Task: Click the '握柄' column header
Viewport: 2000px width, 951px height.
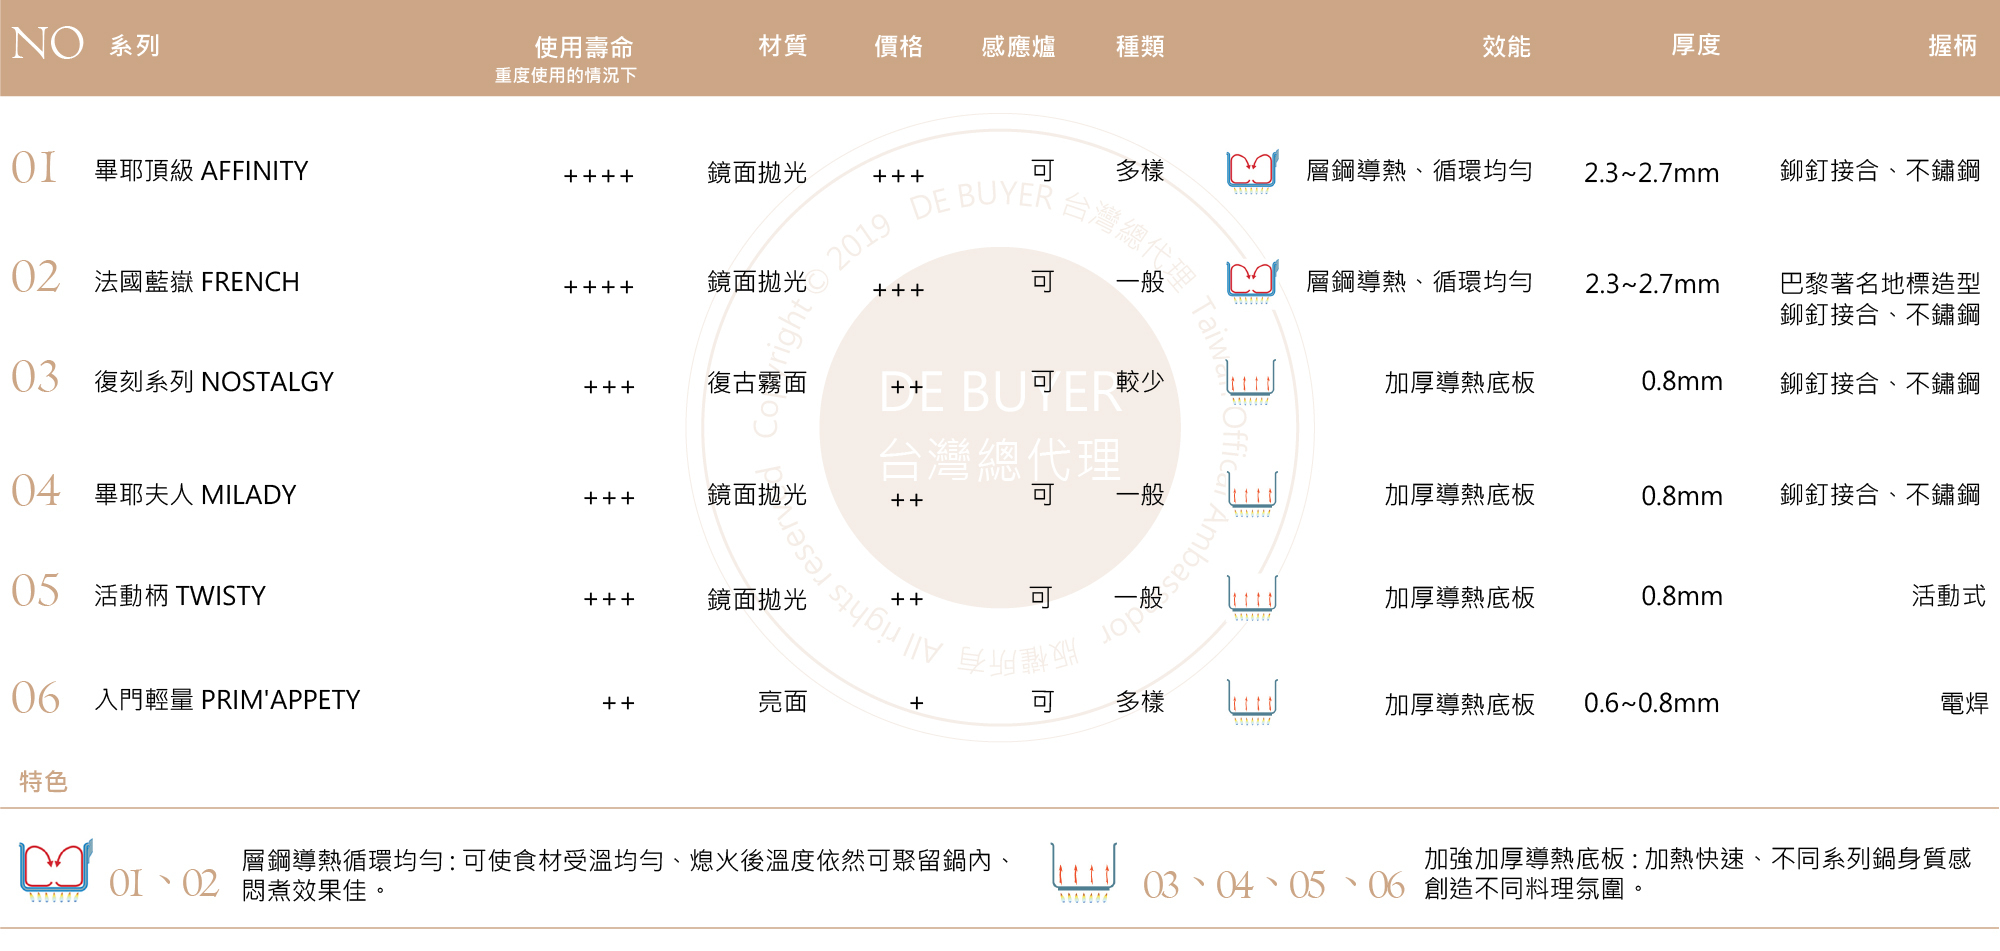Action: pos(1953,45)
